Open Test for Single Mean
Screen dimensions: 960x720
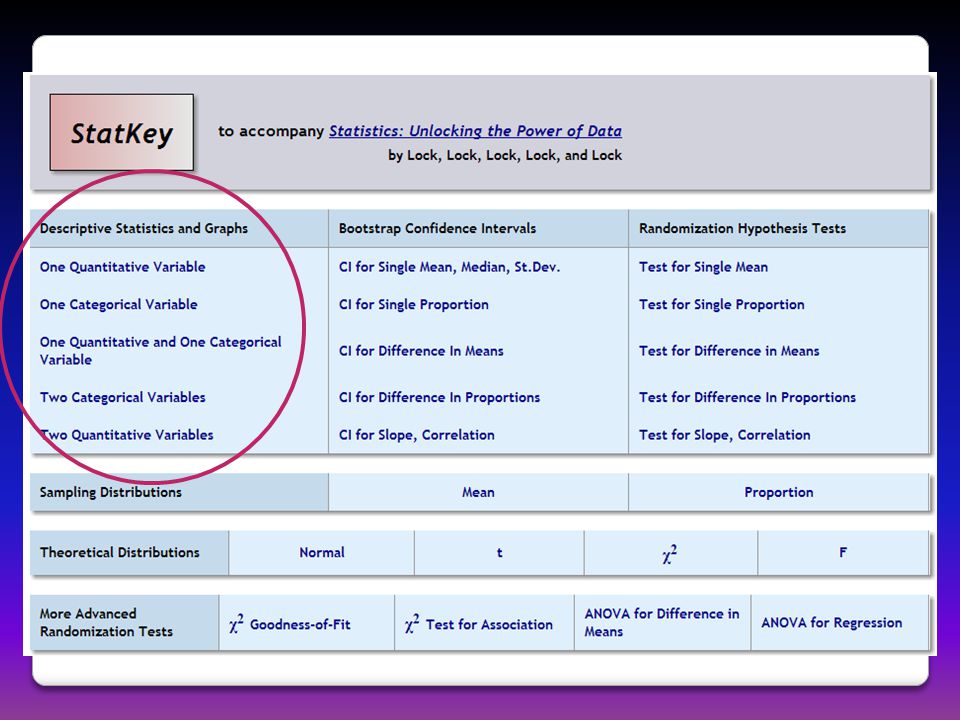click(703, 267)
